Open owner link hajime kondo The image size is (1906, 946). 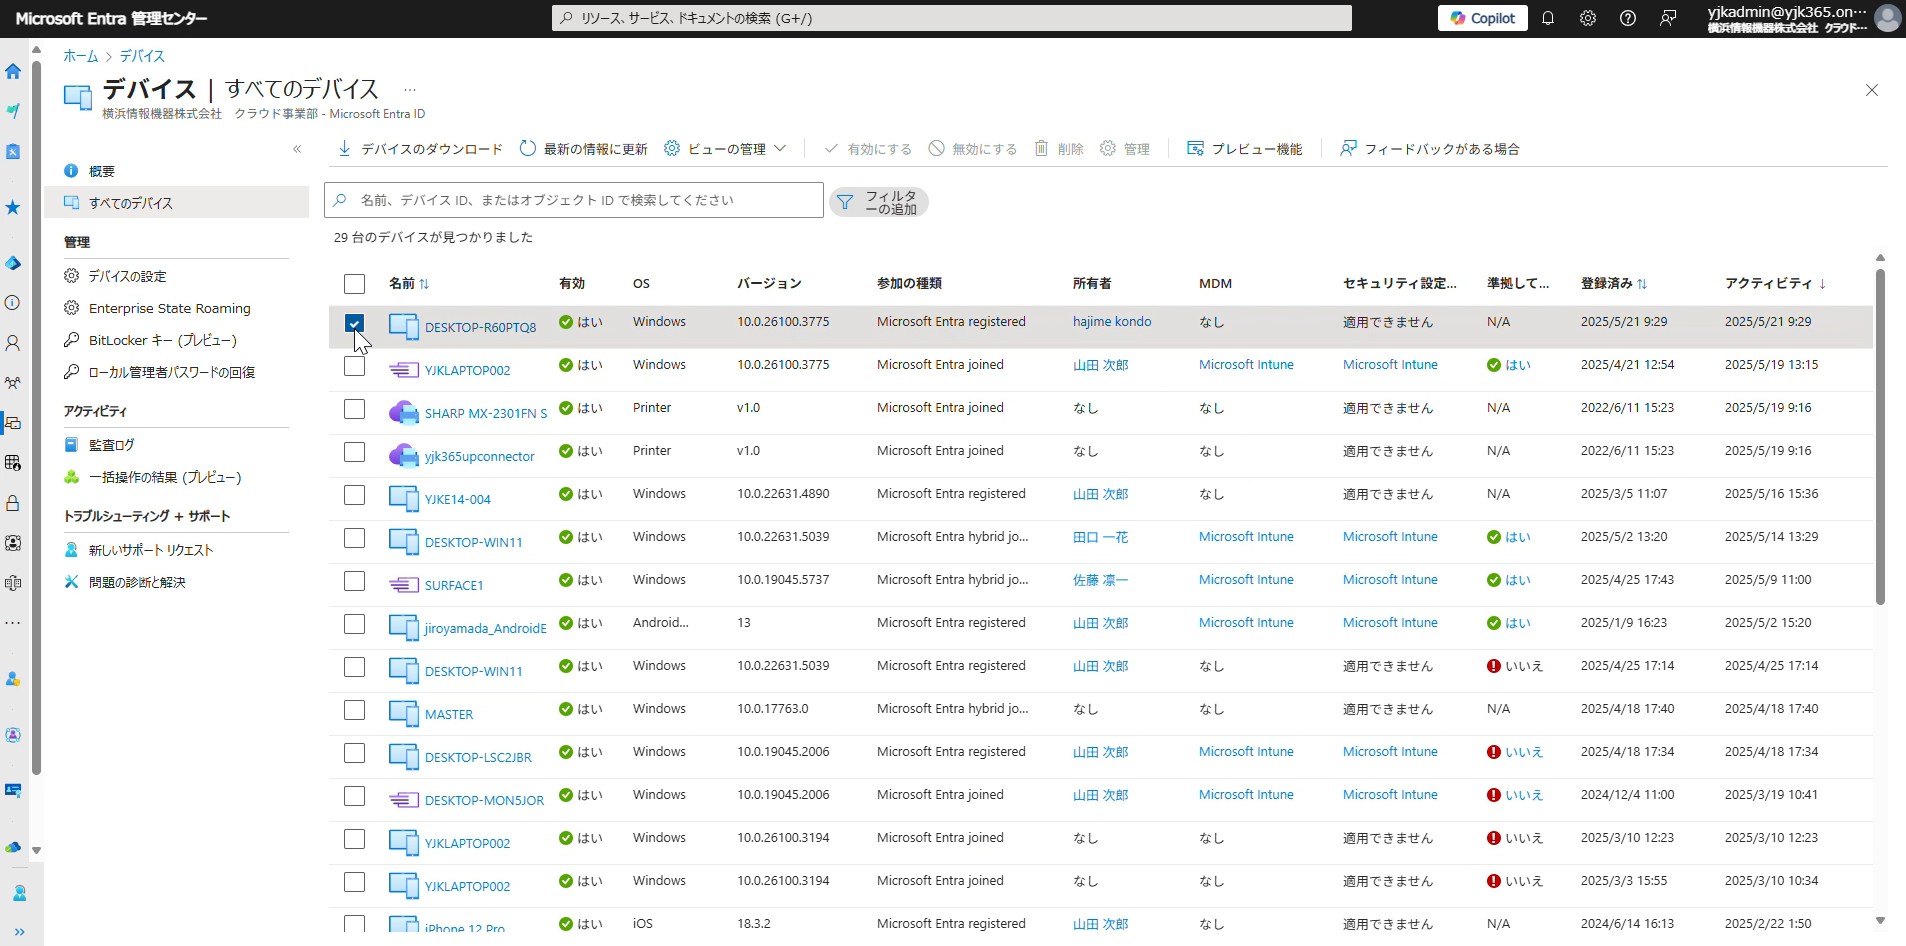pos(1112,322)
